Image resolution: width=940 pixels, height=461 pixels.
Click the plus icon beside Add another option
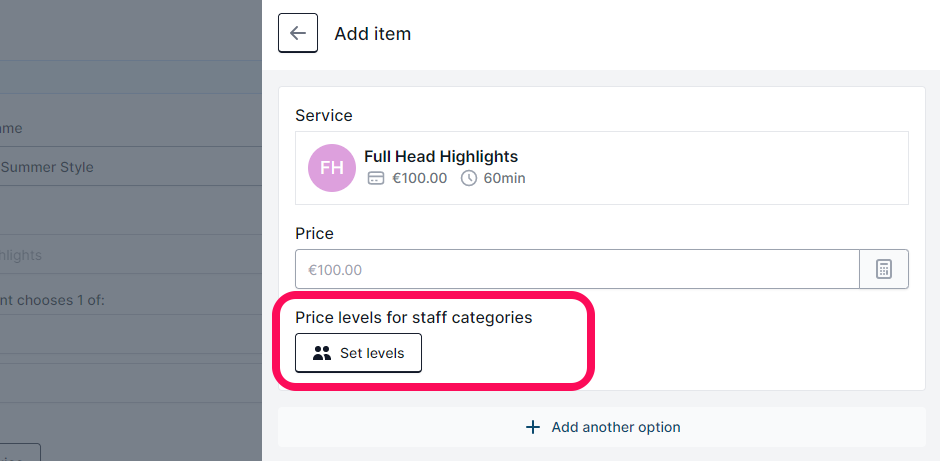pos(532,427)
